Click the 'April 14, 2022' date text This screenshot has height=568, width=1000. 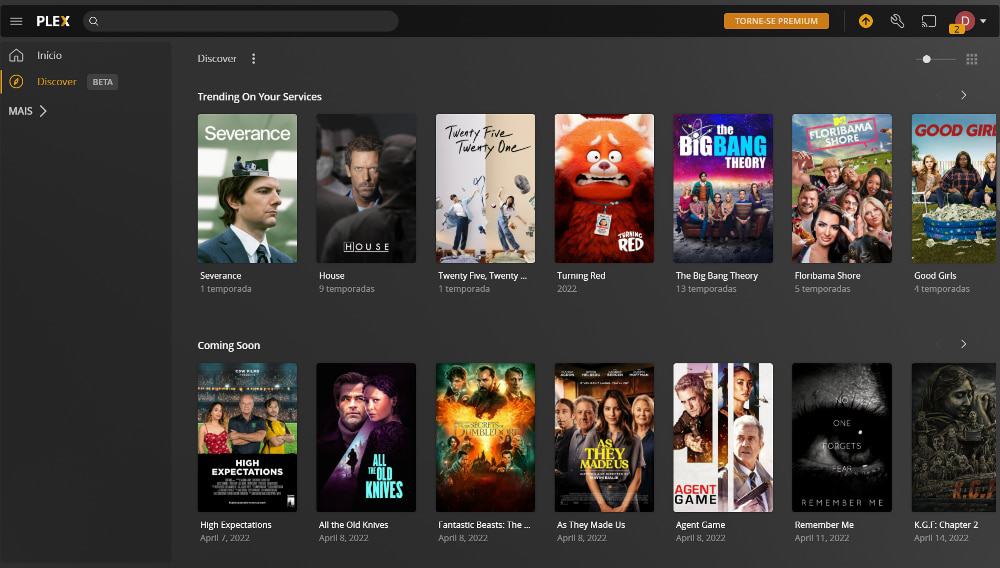point(941,538)
